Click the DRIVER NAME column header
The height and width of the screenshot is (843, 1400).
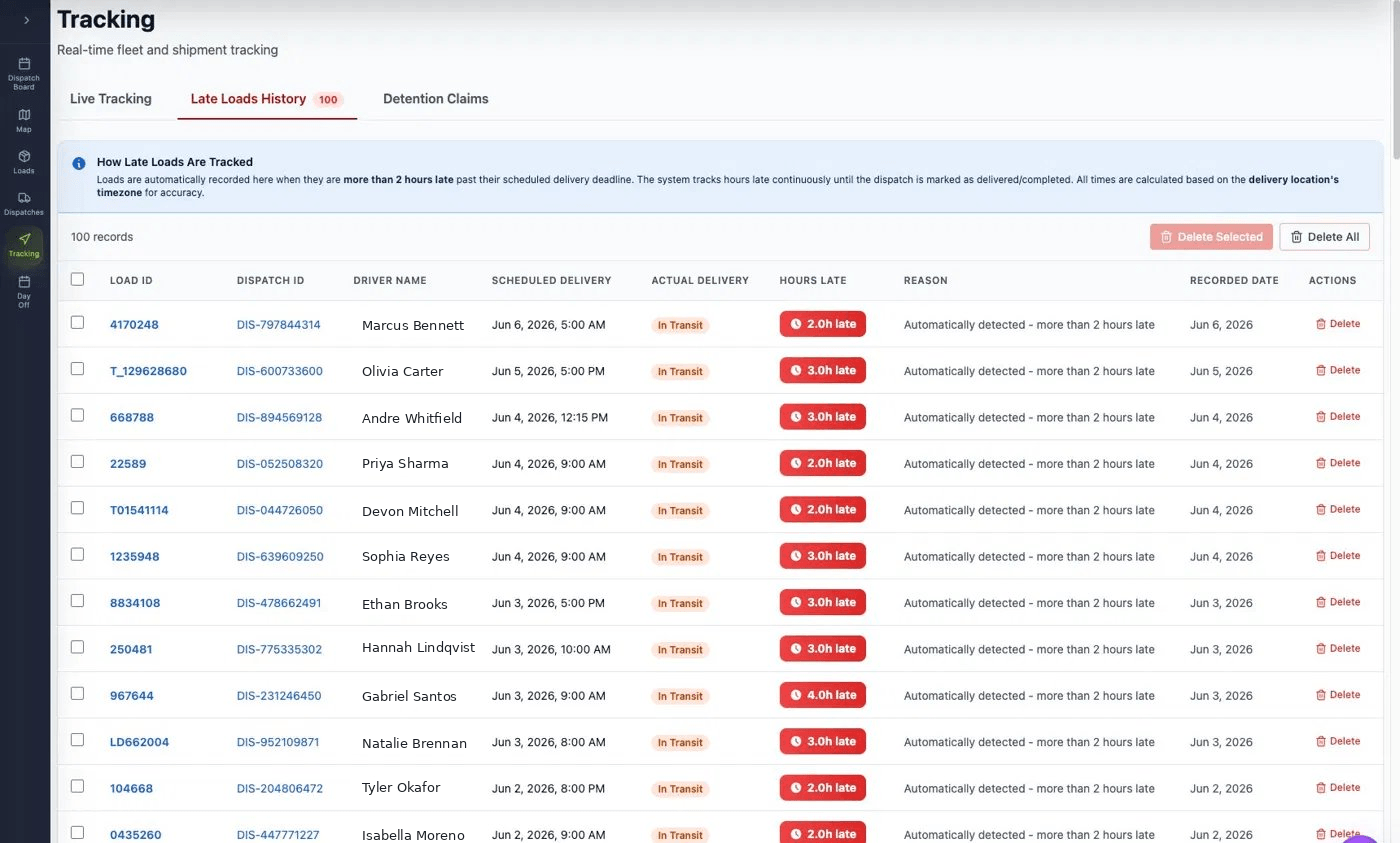[390, 281]
